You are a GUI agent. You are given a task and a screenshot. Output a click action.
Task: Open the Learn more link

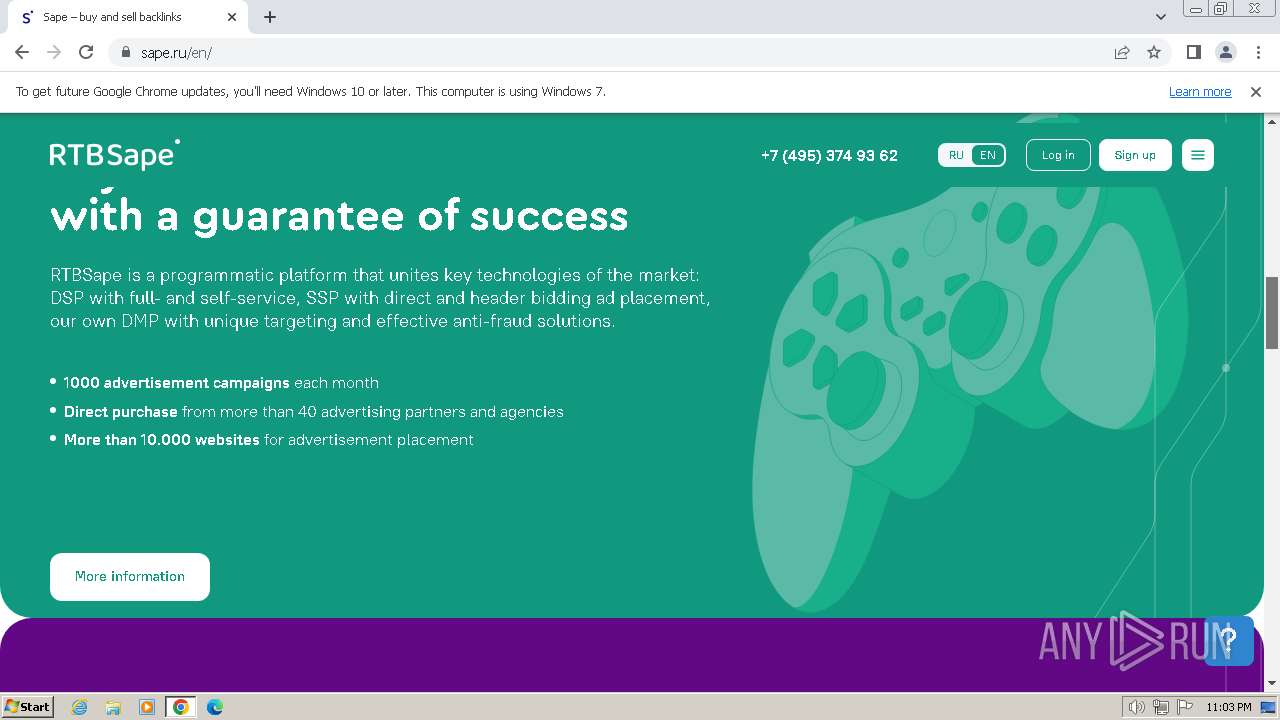pyautogui.click(x=1200, y=91)
